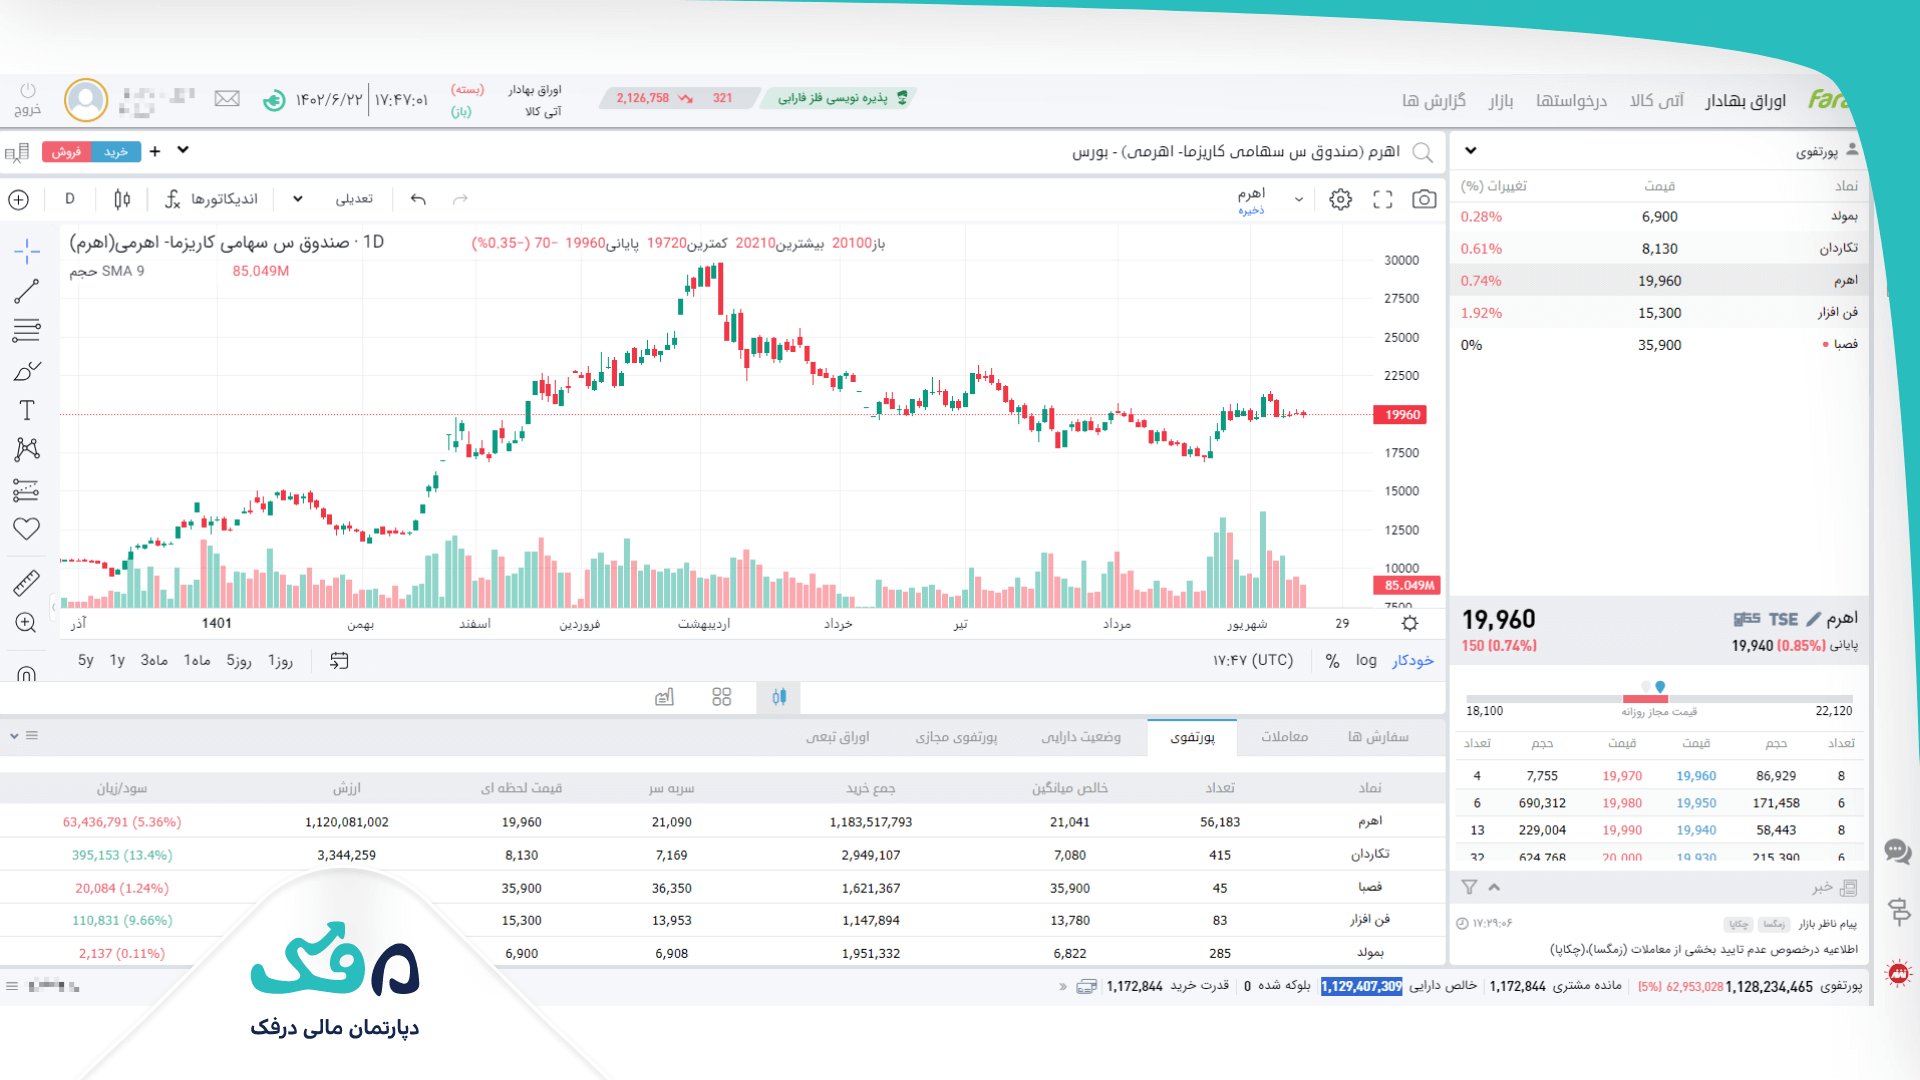The height and width of the screenshot is (1080, 1920).
Task: Click the logout power icon
Action: (28, 91)
